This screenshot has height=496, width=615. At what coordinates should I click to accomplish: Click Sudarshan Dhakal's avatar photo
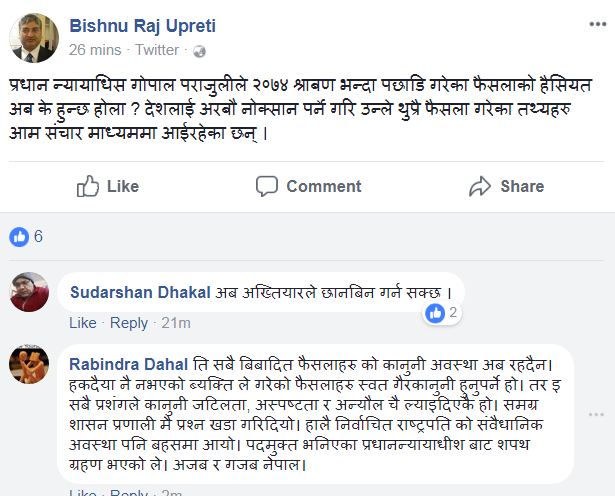tap(29, 292)
